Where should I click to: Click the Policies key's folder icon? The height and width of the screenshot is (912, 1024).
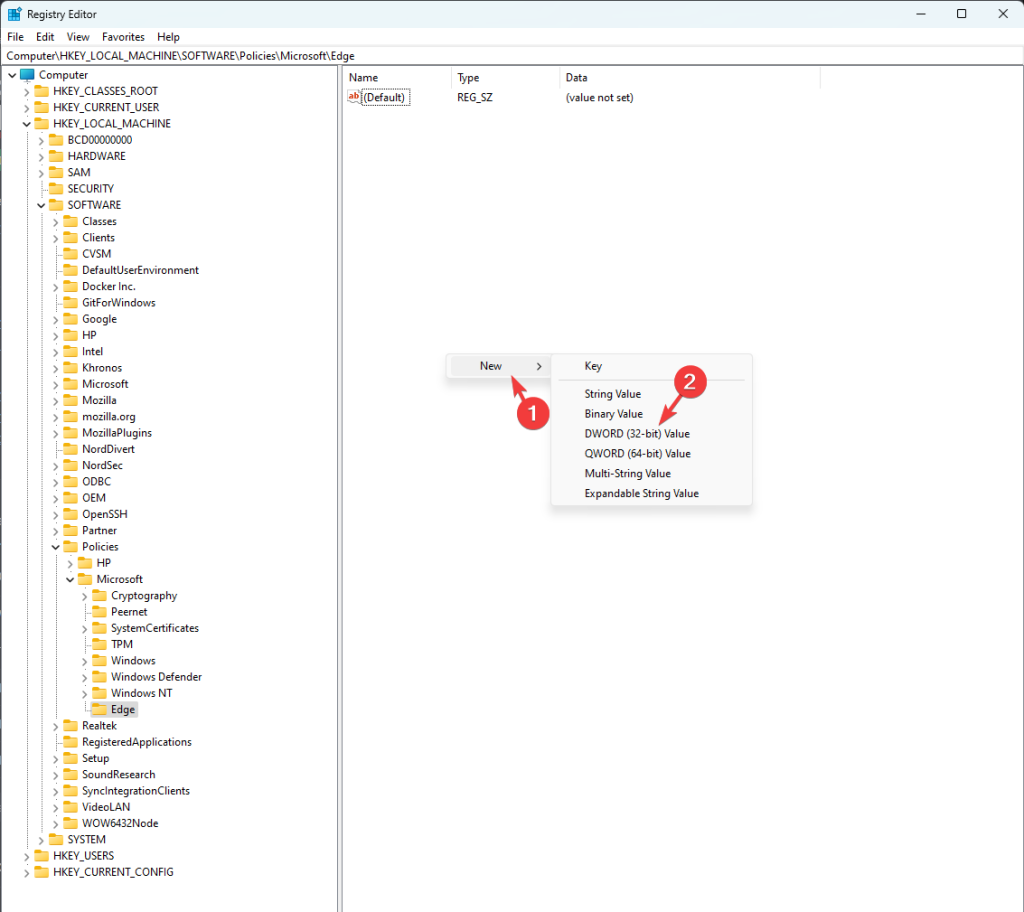click(68, 546)
